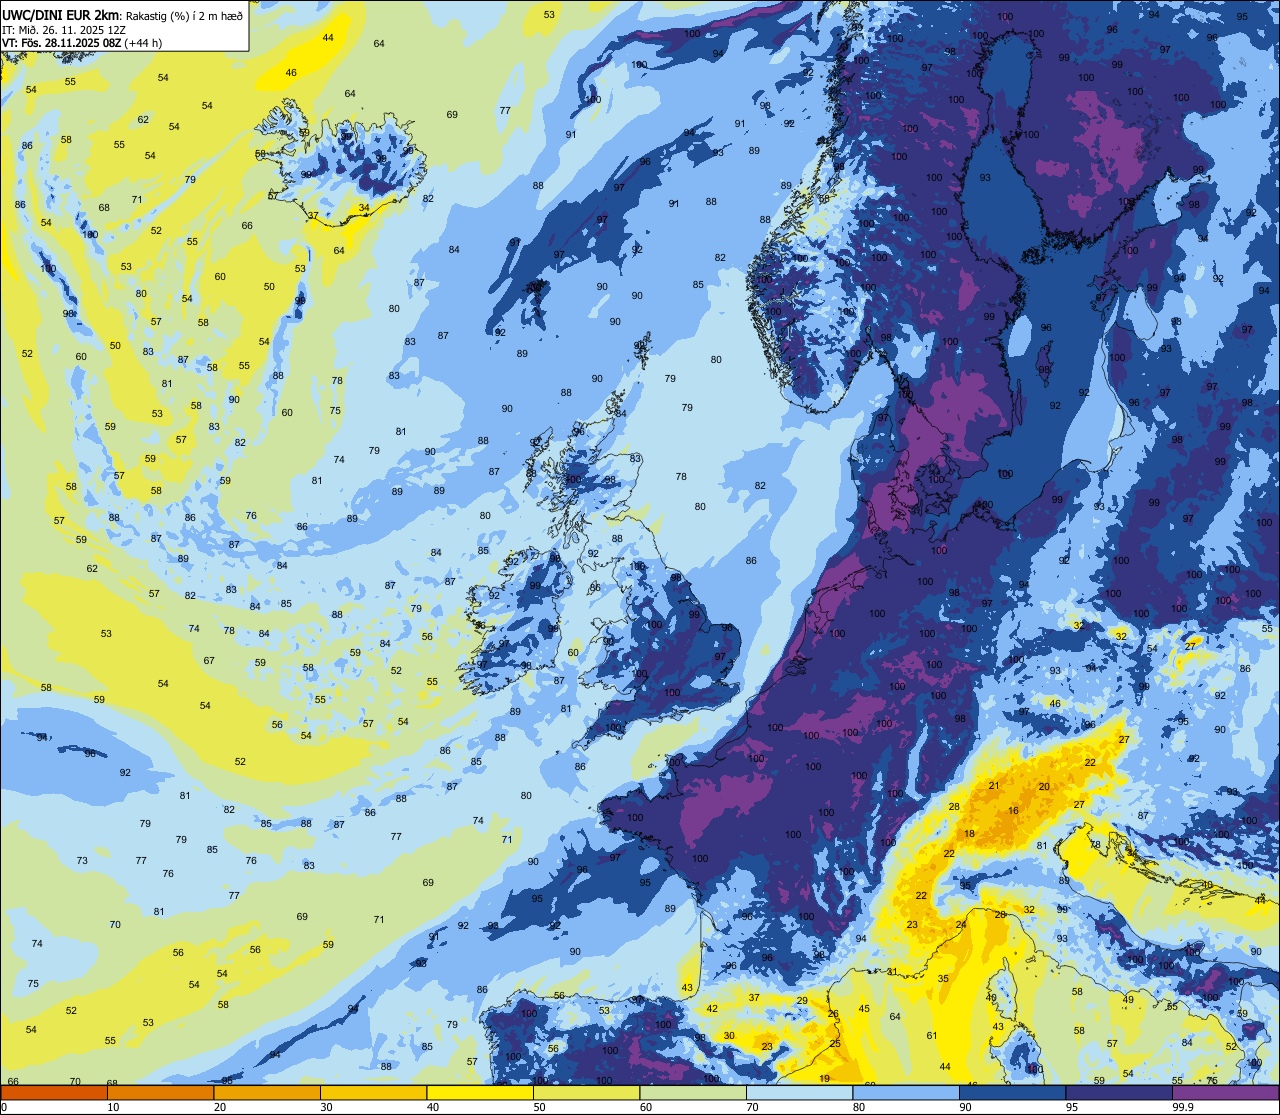Click the map value '19' near the bottom edge
1280x1115 pixels.
824,1078
